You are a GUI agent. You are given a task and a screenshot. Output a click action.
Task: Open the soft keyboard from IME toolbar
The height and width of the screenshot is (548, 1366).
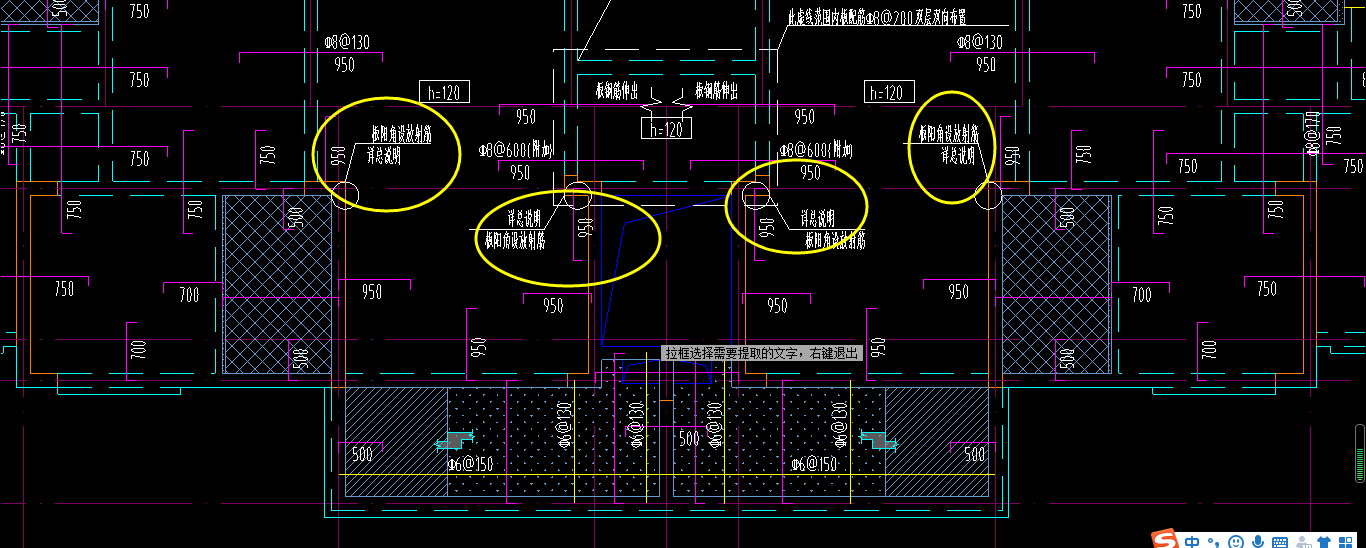click(1280, 542)
